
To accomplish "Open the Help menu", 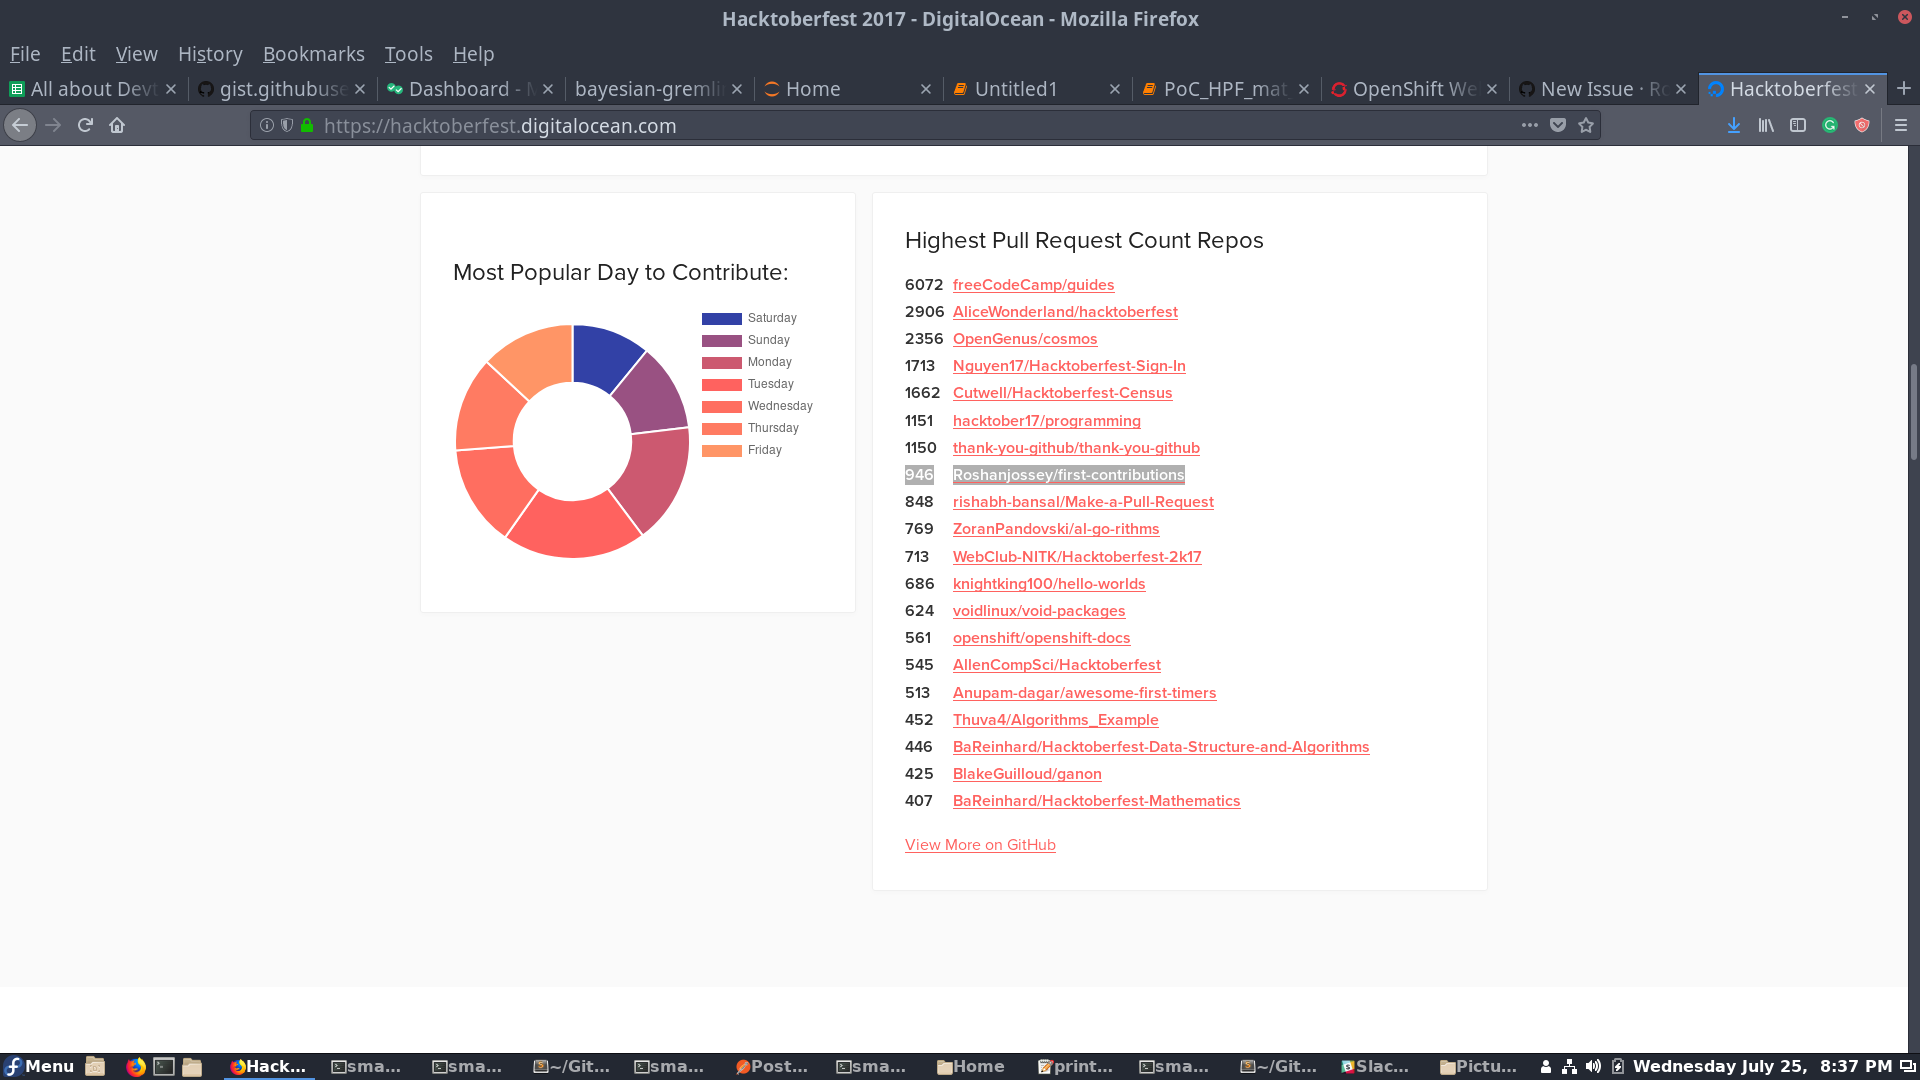I will (x=473, y=54).
